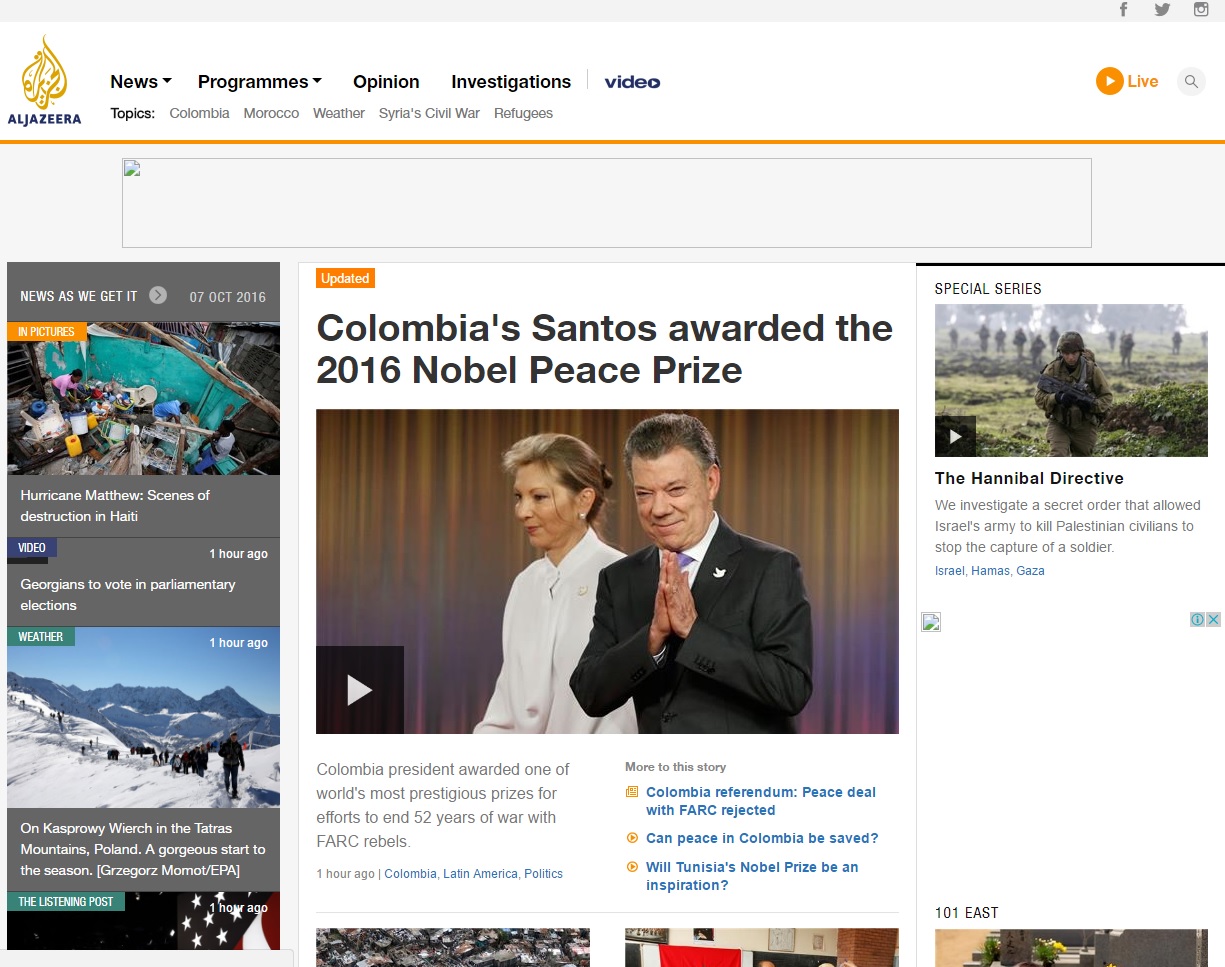This screenshot has height=967, width=1225.
Task: Open Al Jazeera's Facebook page icon
Action: pyautogui.click(x=1124, y=10)
